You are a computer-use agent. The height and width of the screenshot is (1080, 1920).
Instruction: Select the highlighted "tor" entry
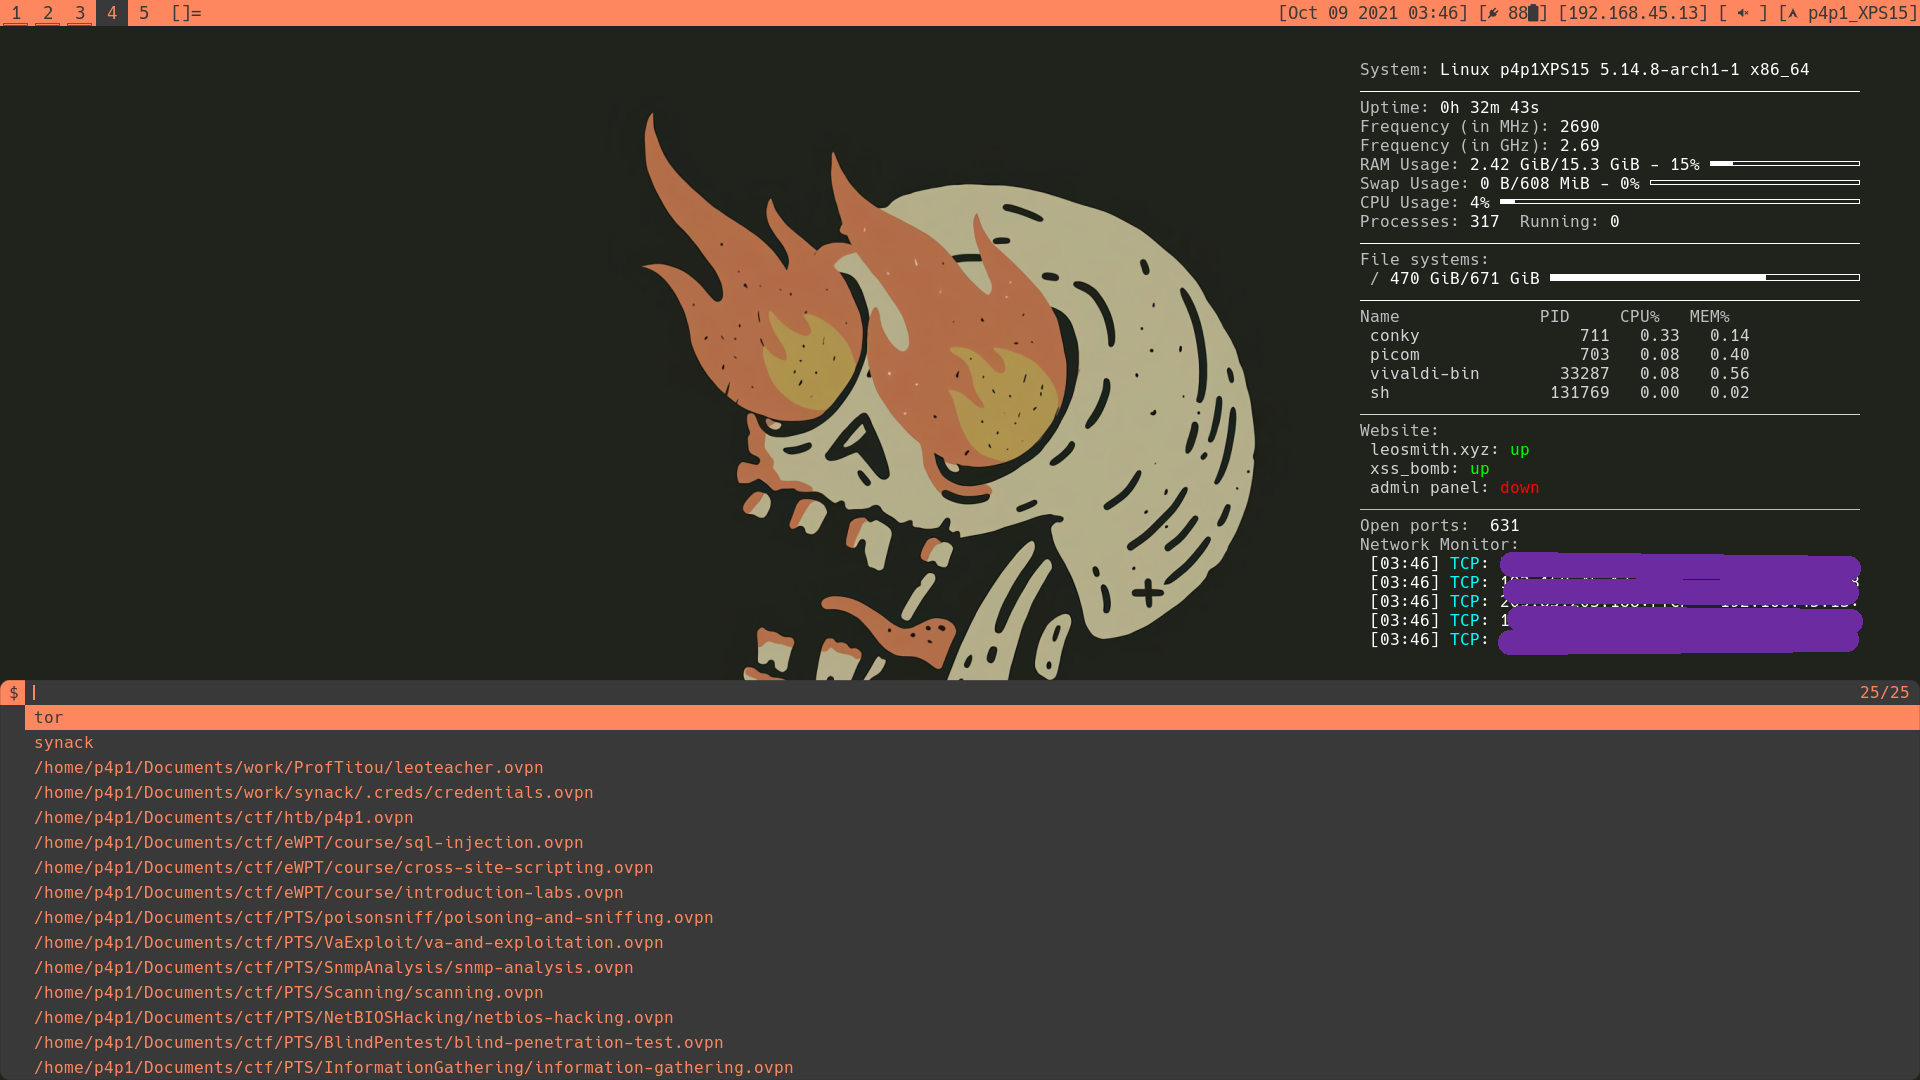tap(48, 717)
